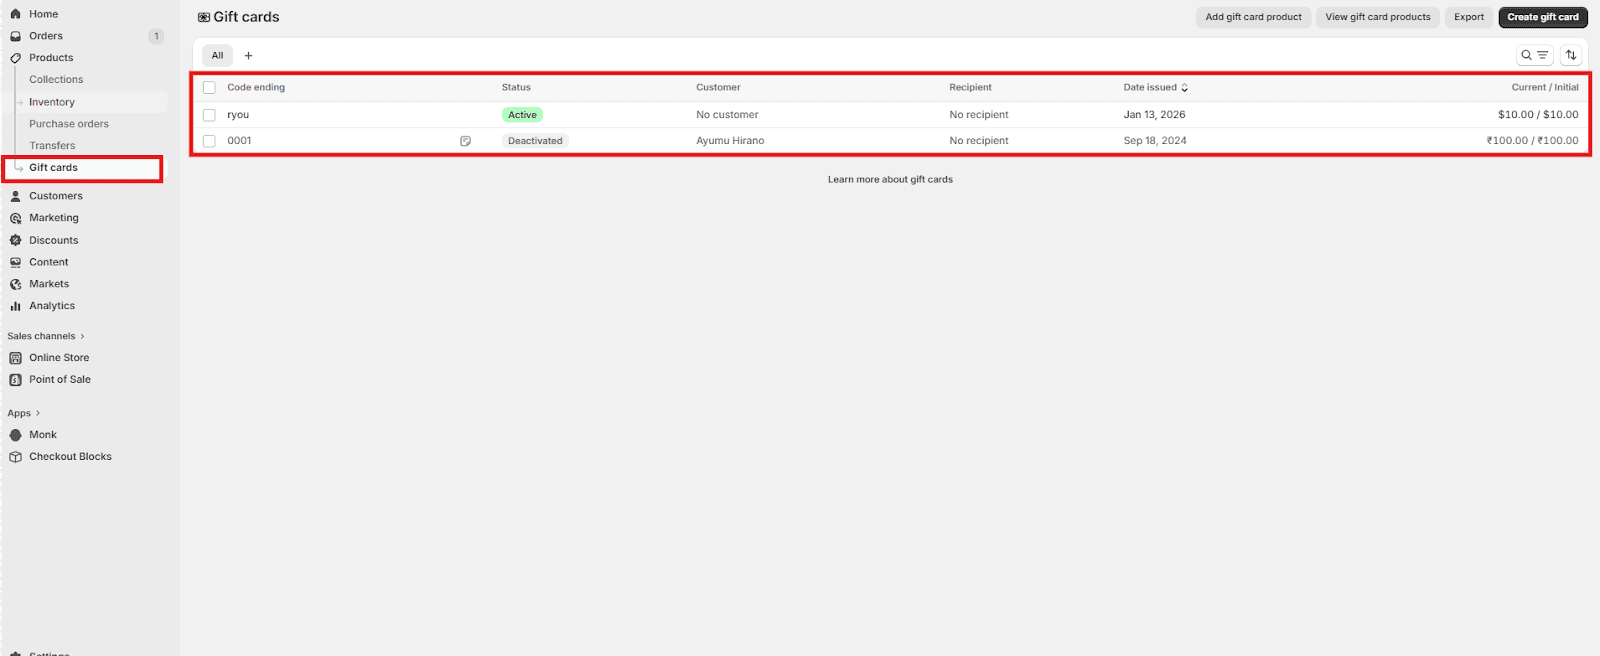
Task: Click the Current / Initial column header
Action: coord(1545,88)
